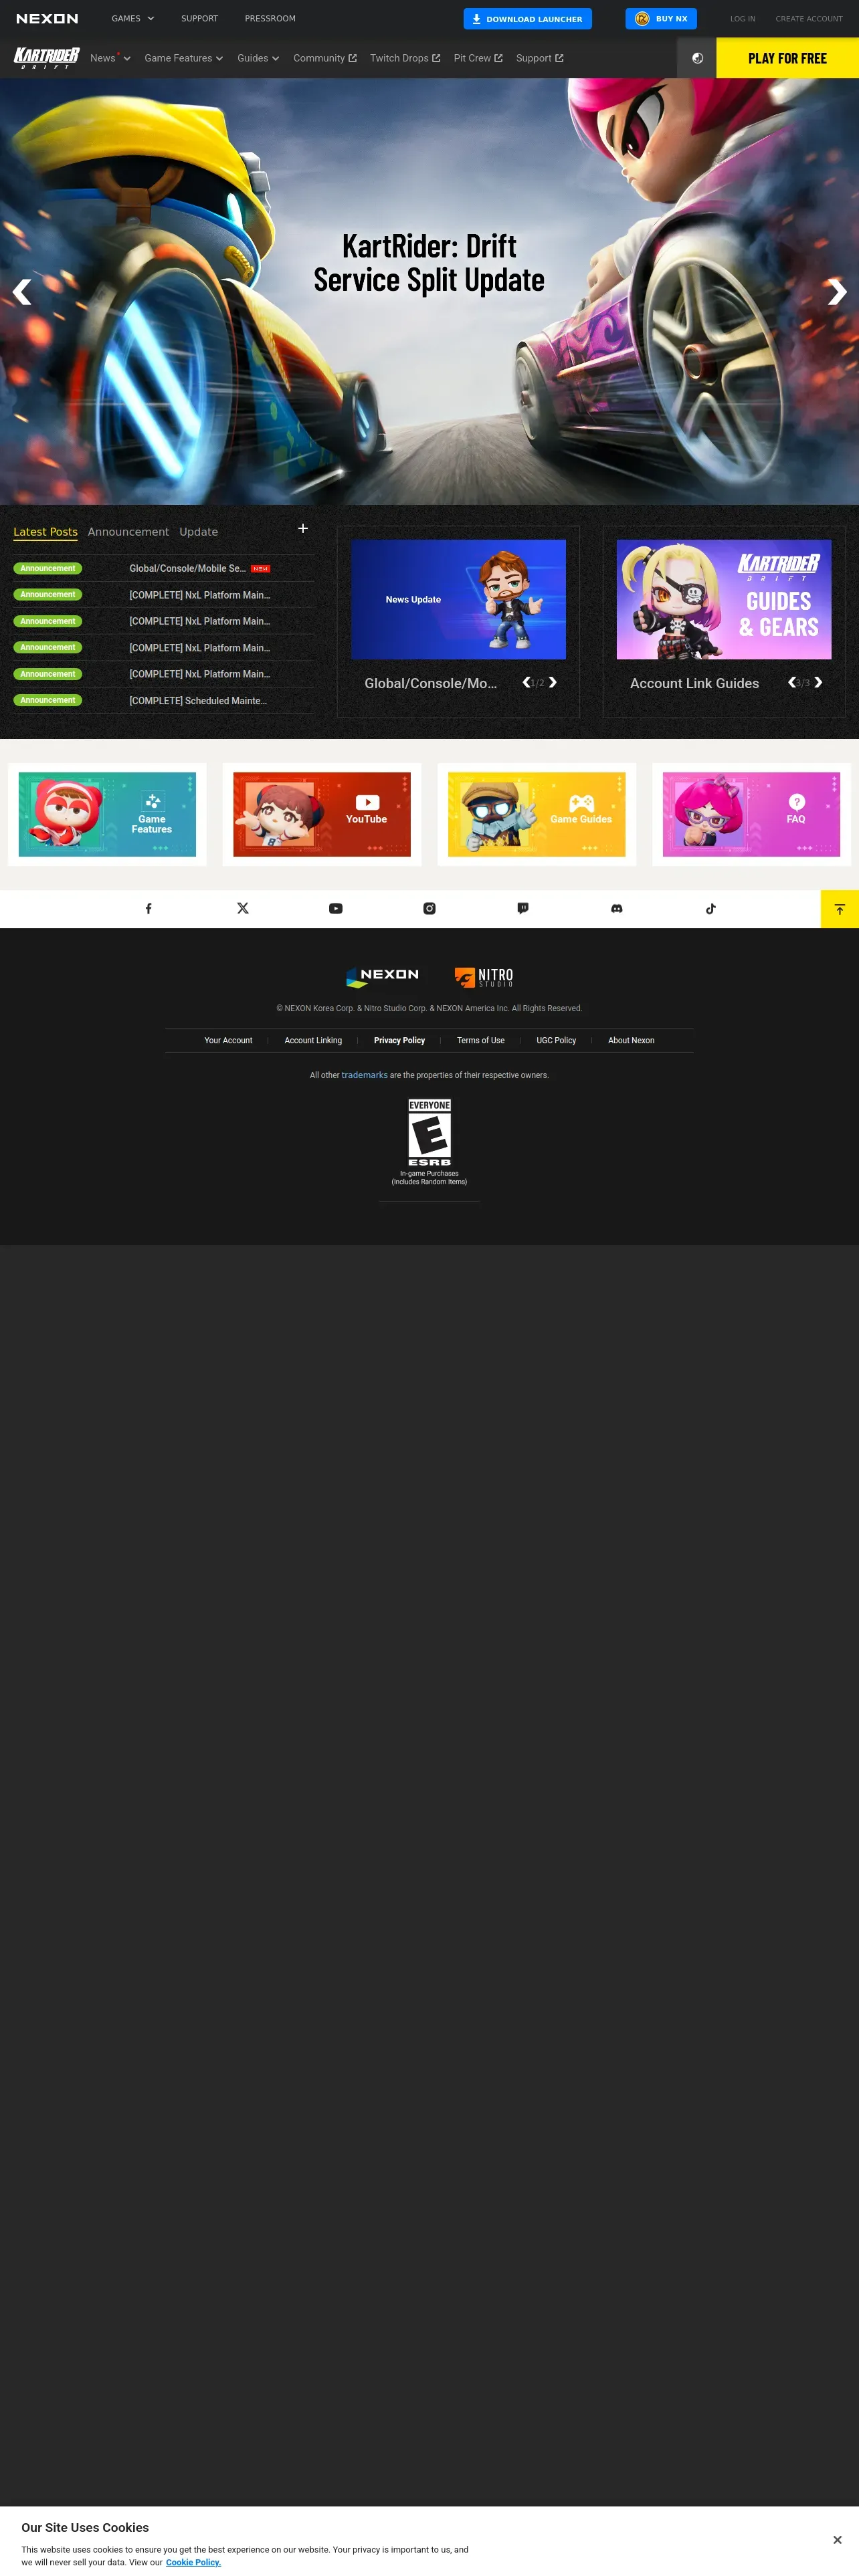The height and width of the screenshot is (2576, 859).
Task: Select the Announcement tab
Action: click(128, 532)
